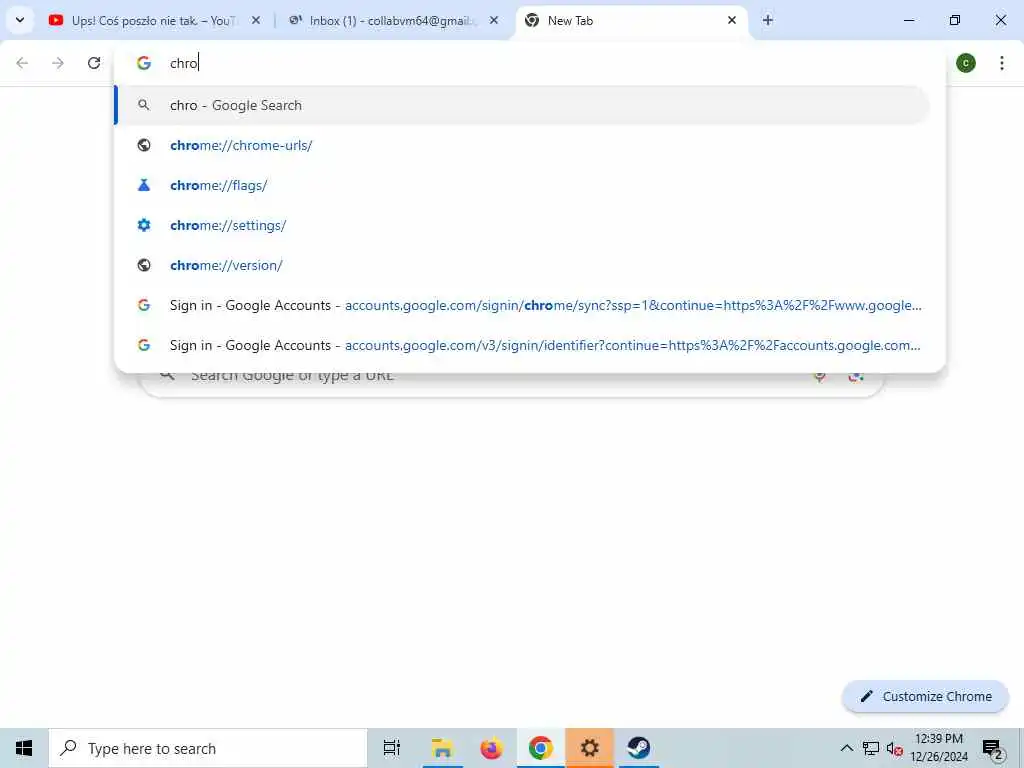
Task: Open Google Lens image search icon
Action: [856, 377]
